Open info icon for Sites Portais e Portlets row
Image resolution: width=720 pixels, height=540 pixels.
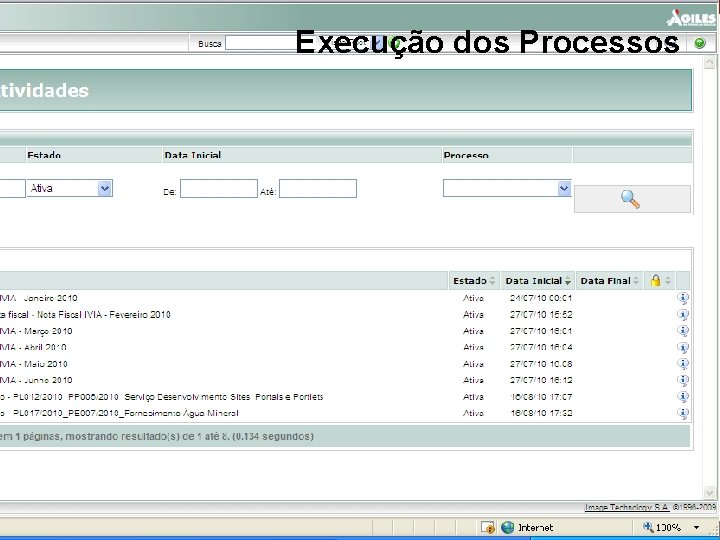683,397
